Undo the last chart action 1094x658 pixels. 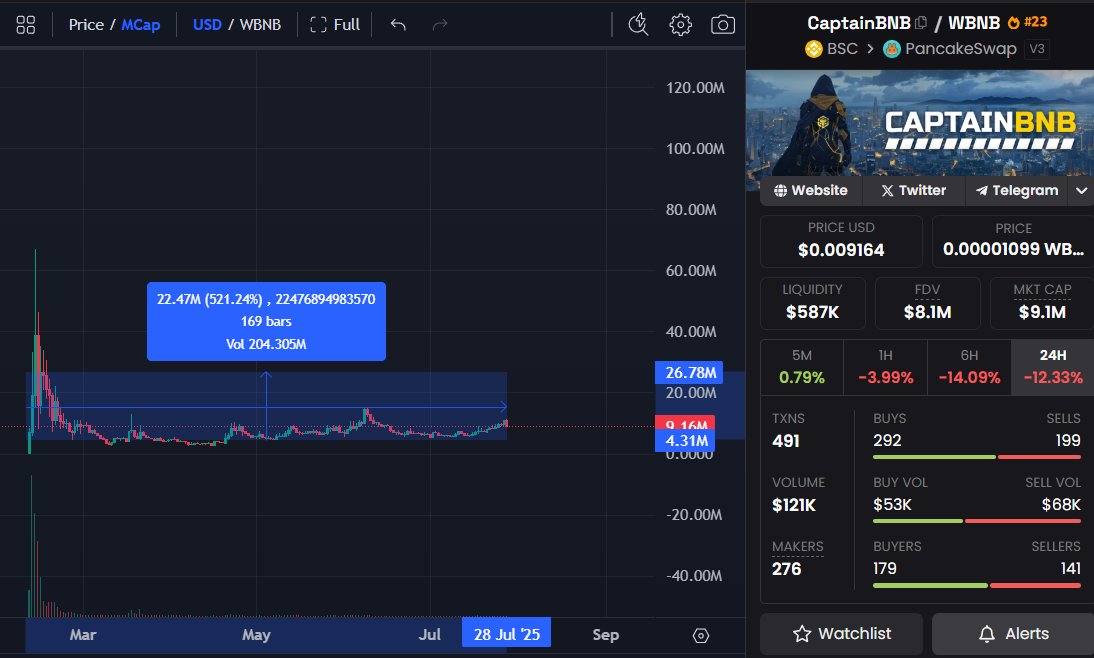coord(398,25)
